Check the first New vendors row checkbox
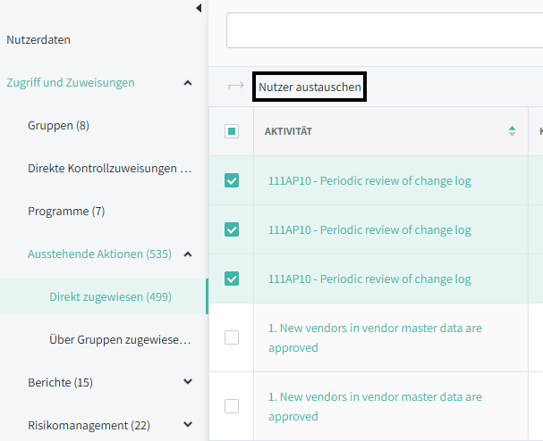The height and width of the screenshot is (441, 543). tap(232, 337)
